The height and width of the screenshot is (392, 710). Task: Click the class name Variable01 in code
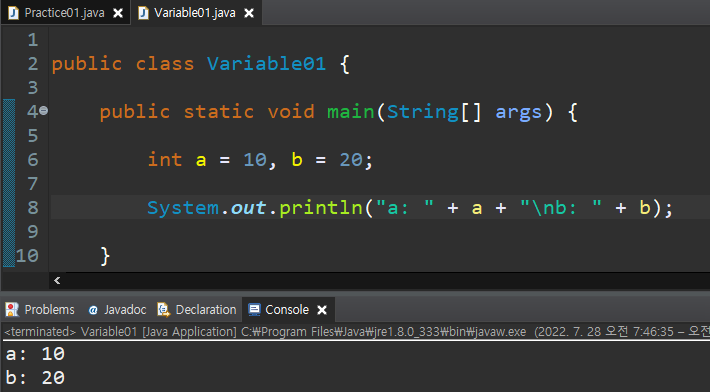pos(266,64)
